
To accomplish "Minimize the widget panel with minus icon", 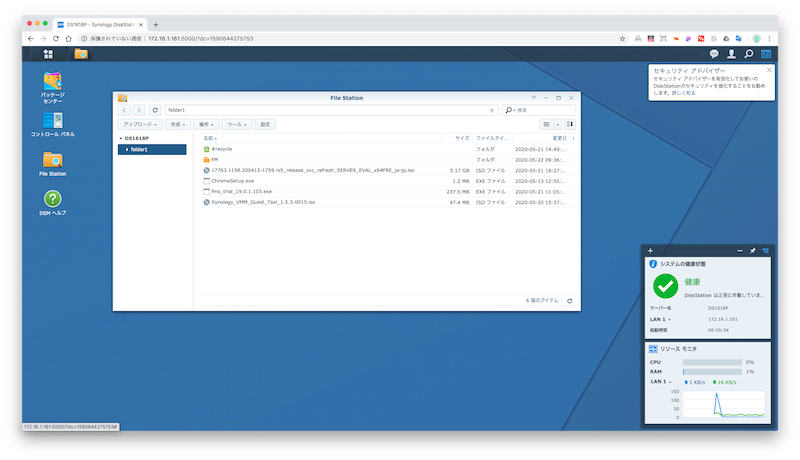I will tap(740, 250).
